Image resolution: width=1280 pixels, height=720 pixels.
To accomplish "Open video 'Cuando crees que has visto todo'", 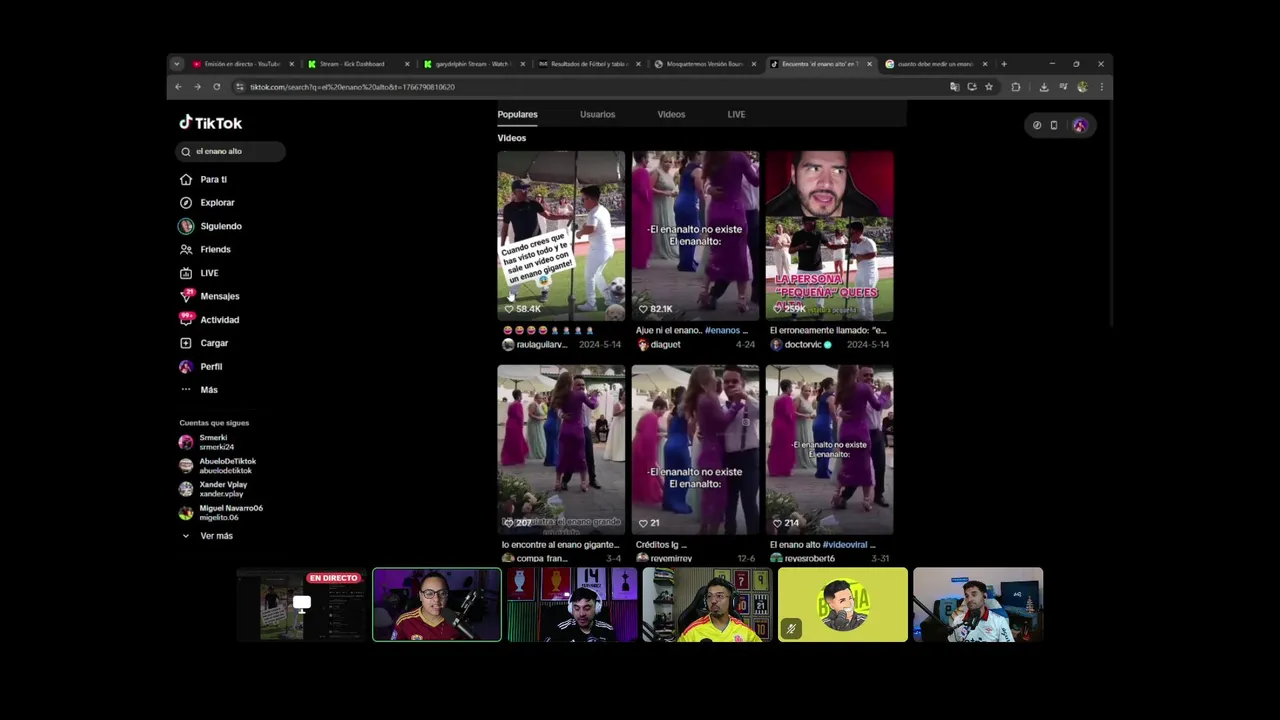I will 561,236.
